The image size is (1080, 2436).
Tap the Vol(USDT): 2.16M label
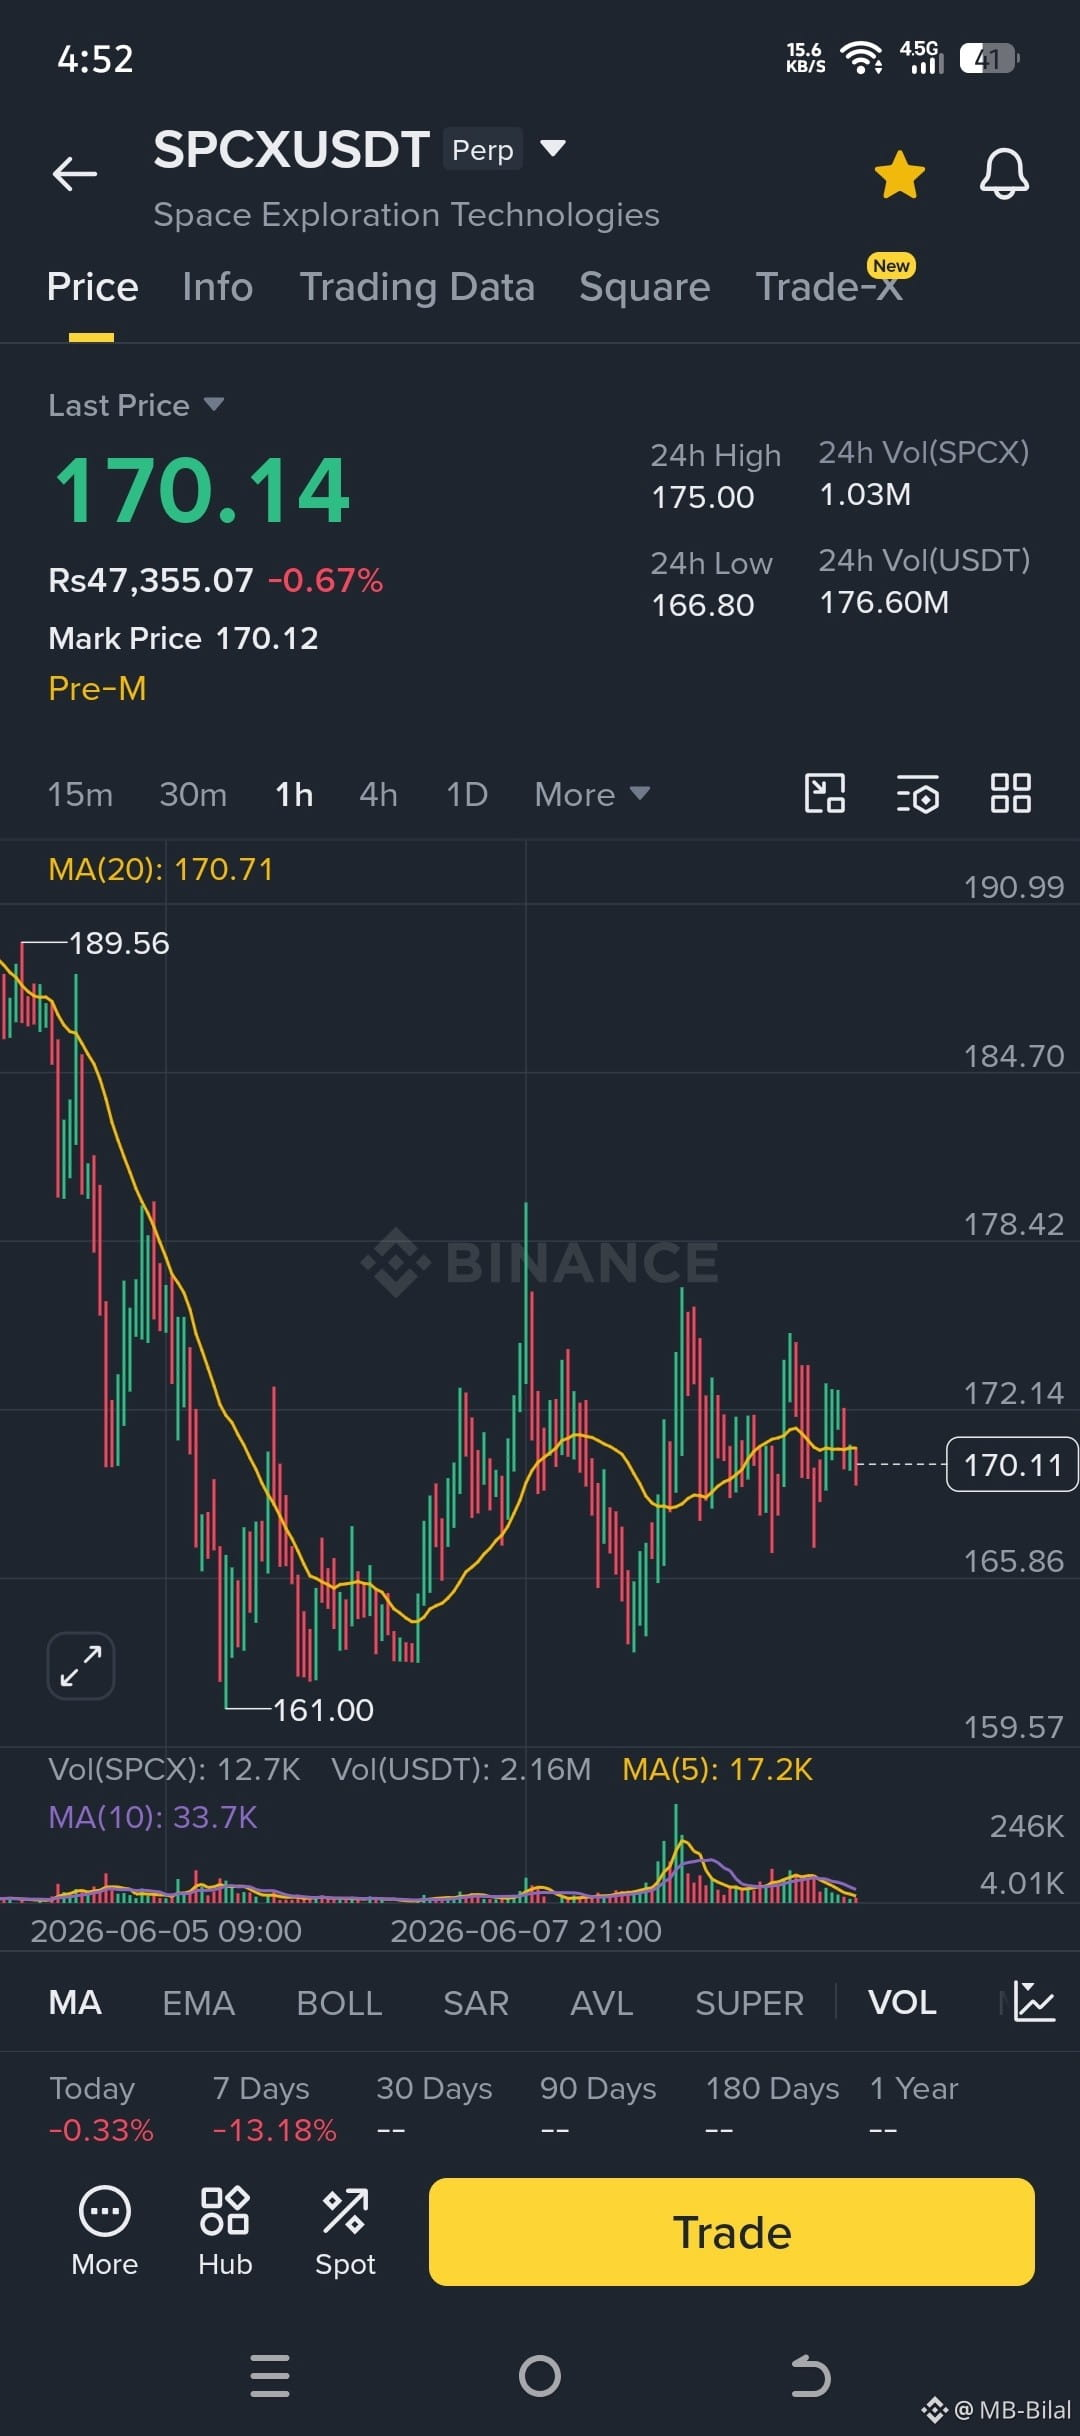[x=461, y=1769]
